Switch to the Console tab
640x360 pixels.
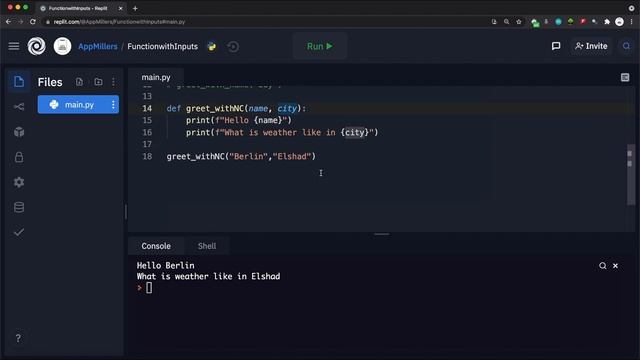[x=156, y=246]
